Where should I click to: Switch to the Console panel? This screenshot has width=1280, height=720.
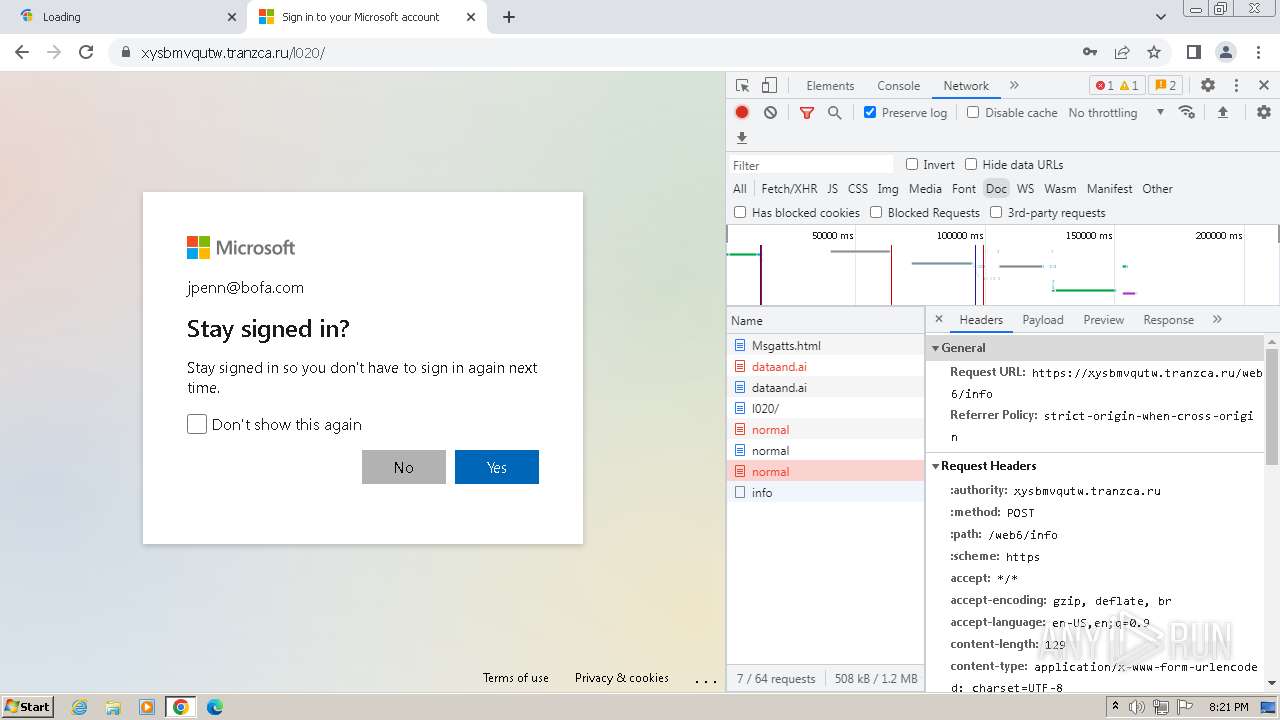coord(898,86)
